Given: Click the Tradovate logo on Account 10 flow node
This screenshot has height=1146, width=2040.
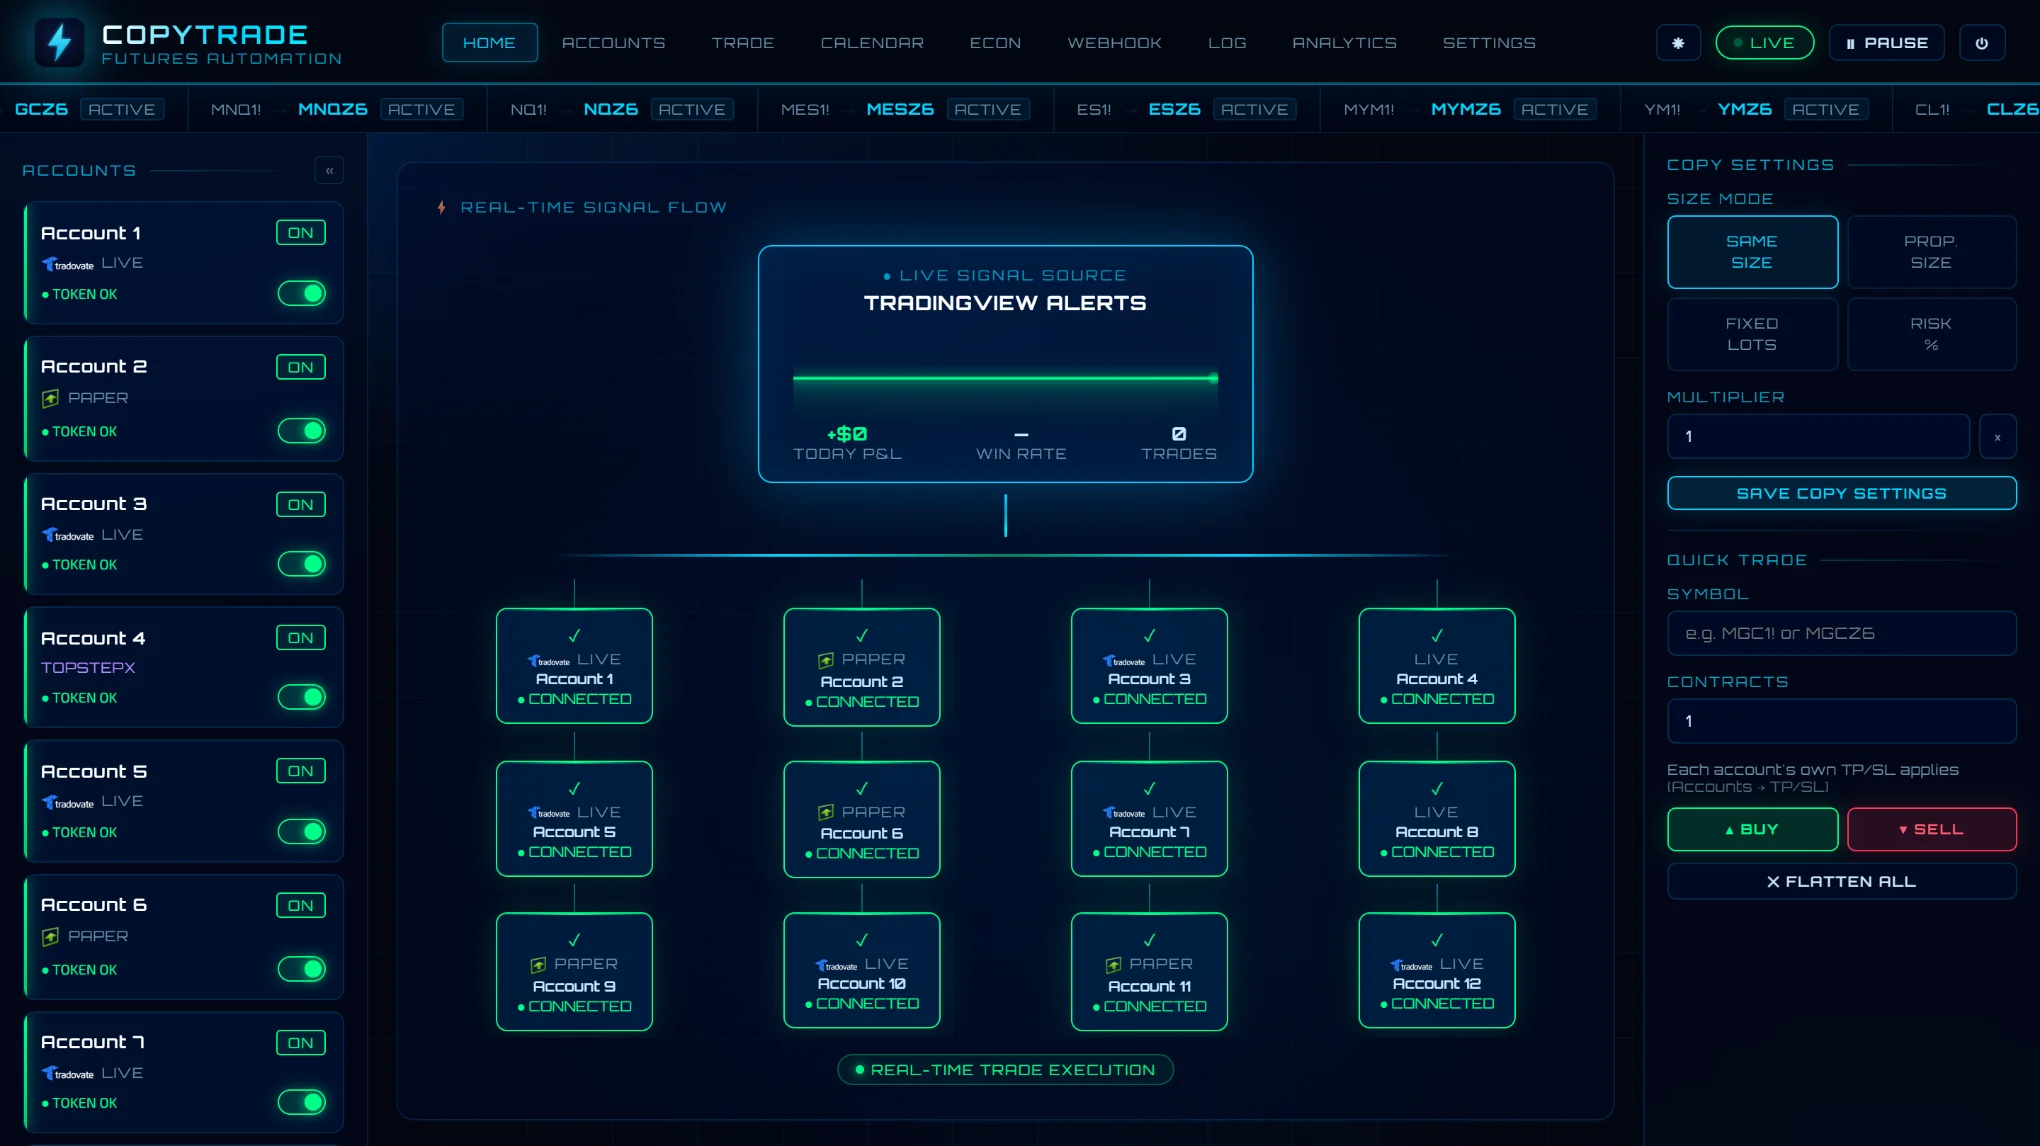Looking at the screenshot, I should 837,965.
